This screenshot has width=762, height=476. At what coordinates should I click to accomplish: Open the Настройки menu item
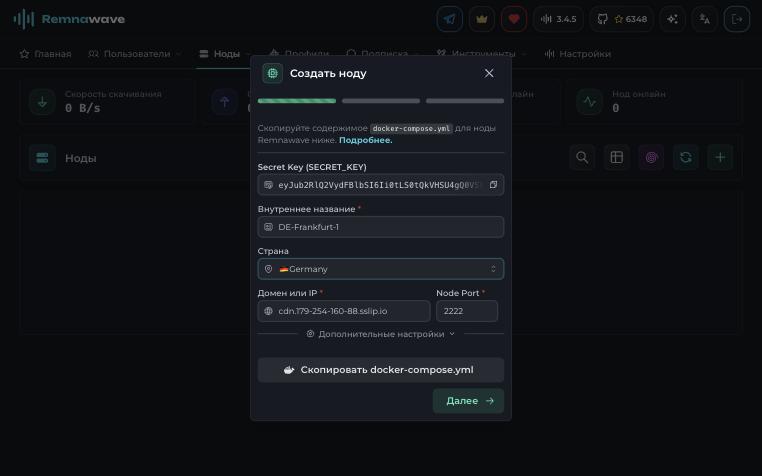pyautogui.click(x=578, y=54)
